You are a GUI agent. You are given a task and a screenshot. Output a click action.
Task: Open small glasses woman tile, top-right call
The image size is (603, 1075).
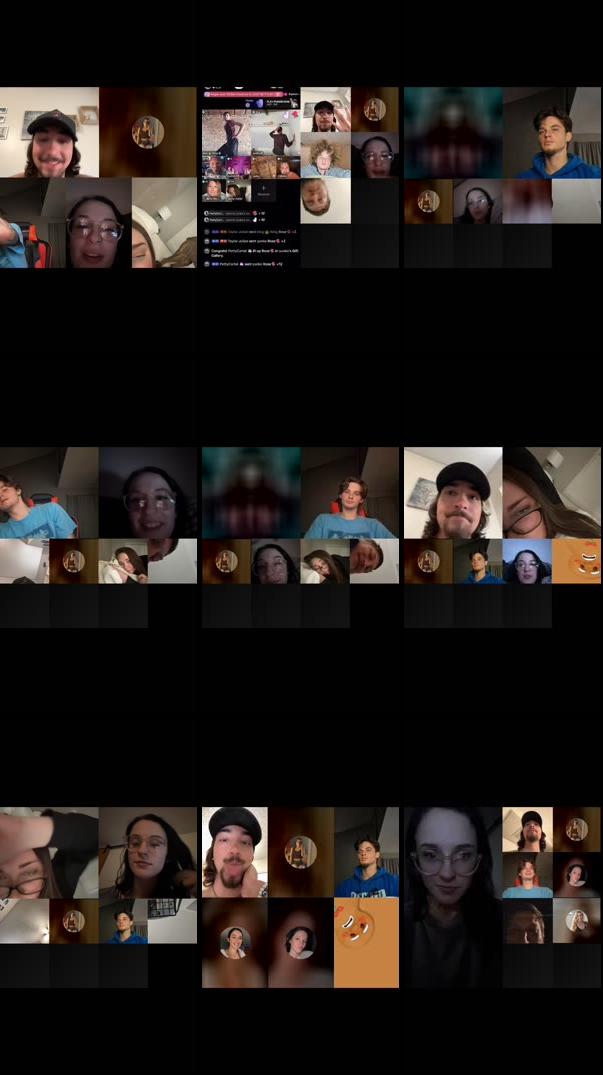click(x=478, y=201)
